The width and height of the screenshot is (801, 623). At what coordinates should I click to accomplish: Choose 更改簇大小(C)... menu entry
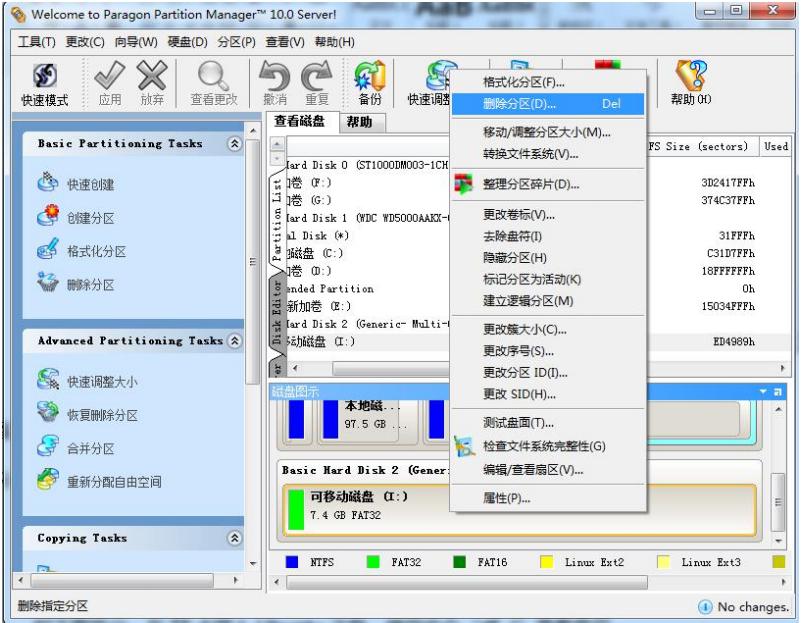(548, 329)
